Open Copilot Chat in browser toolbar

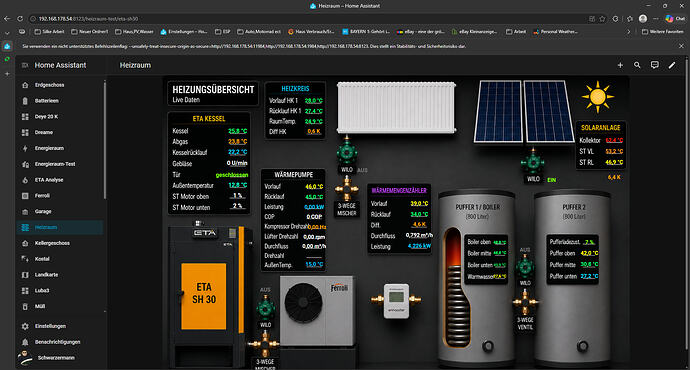click(675, 18)
